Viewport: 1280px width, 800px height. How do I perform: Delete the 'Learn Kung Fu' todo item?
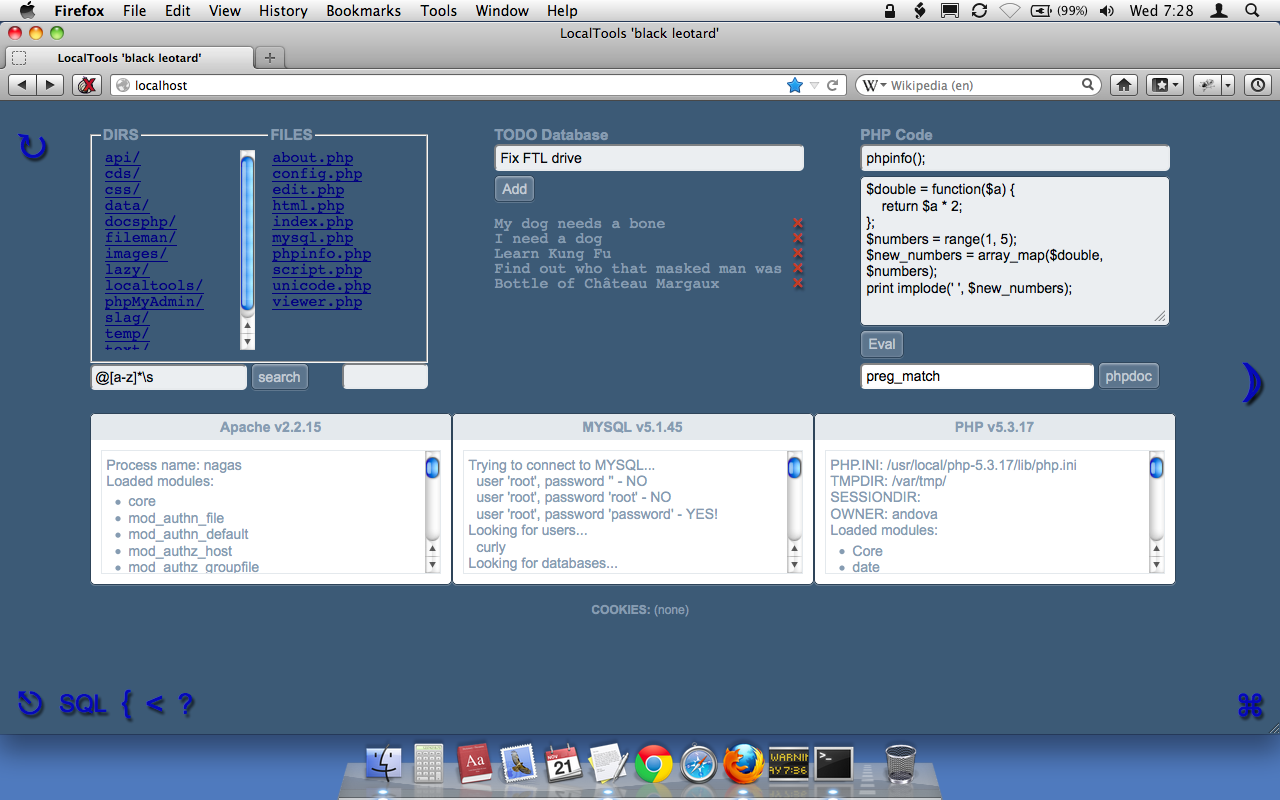(797, 253)
